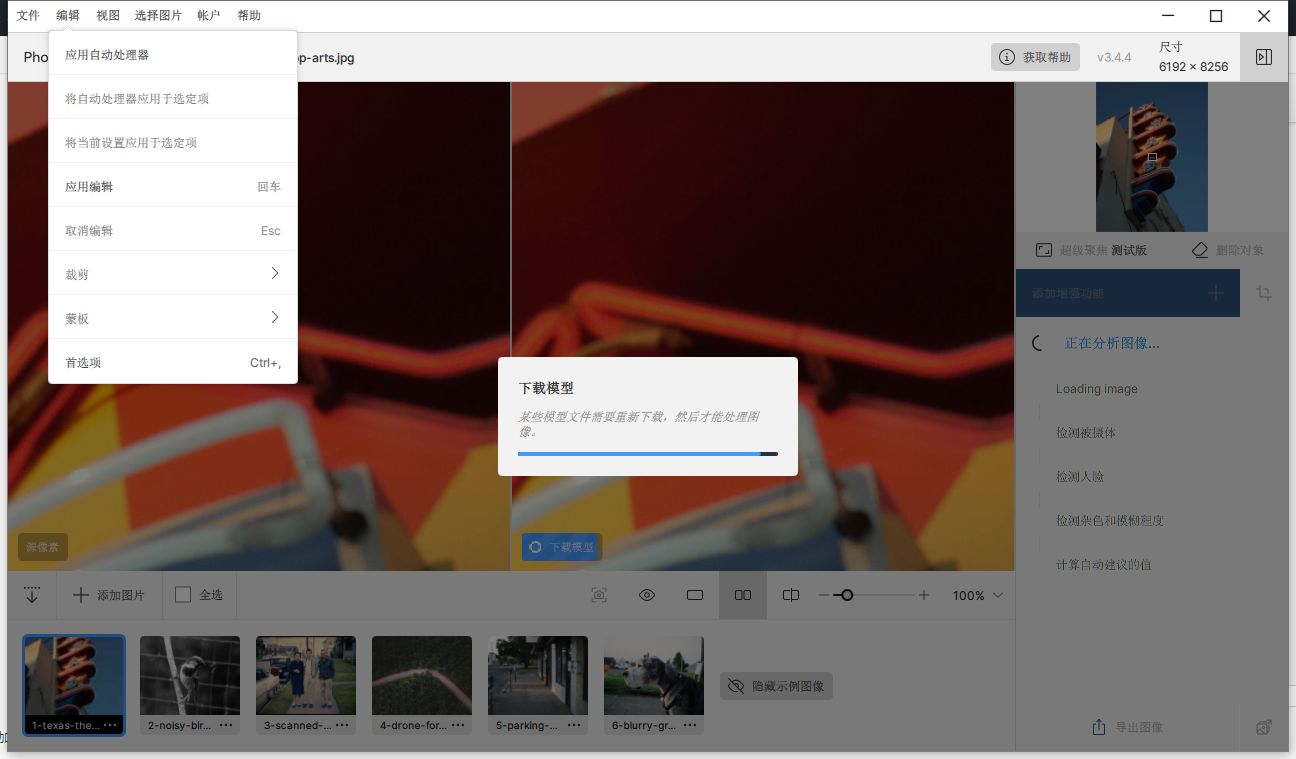Click the 下载模型 button on the preview
The image size is (1296, 759).
coord(561,547)
